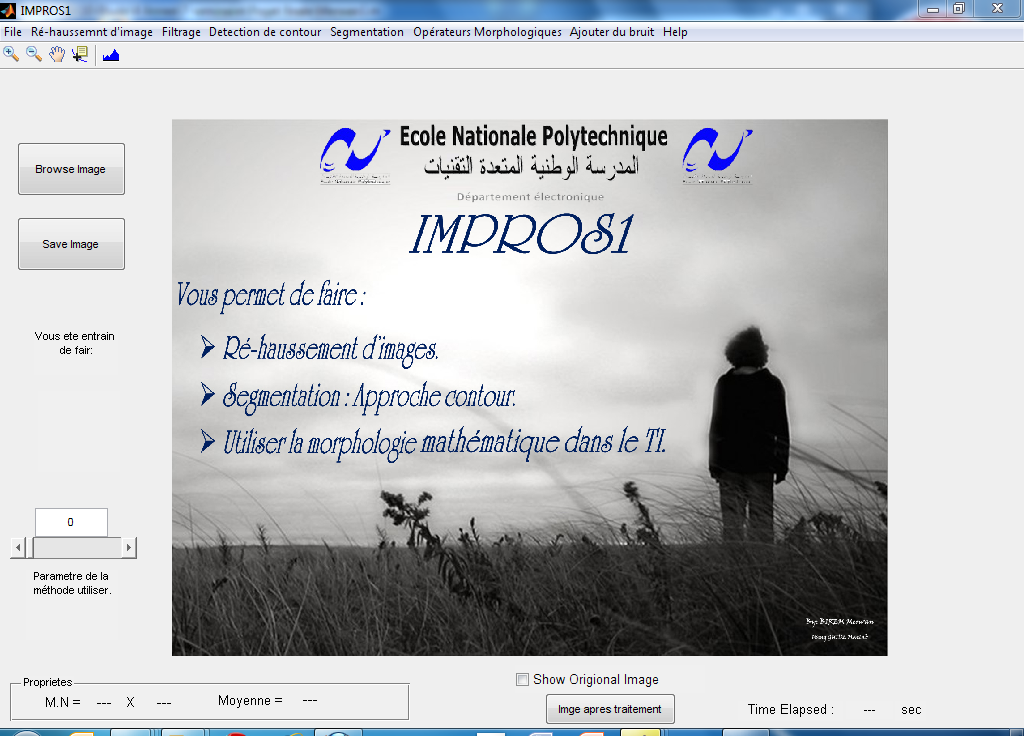Viewport: 1024px width, 736px height.
Task: Activate the Pan hand tool
Action: (x=57, y=55)
